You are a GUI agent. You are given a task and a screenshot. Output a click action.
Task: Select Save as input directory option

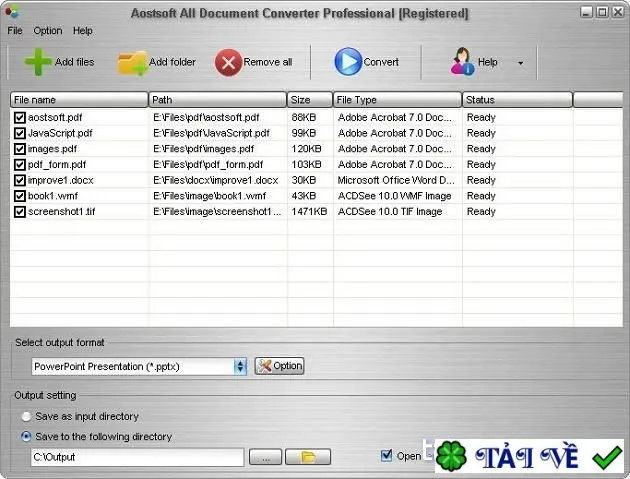tap(26, 417)
